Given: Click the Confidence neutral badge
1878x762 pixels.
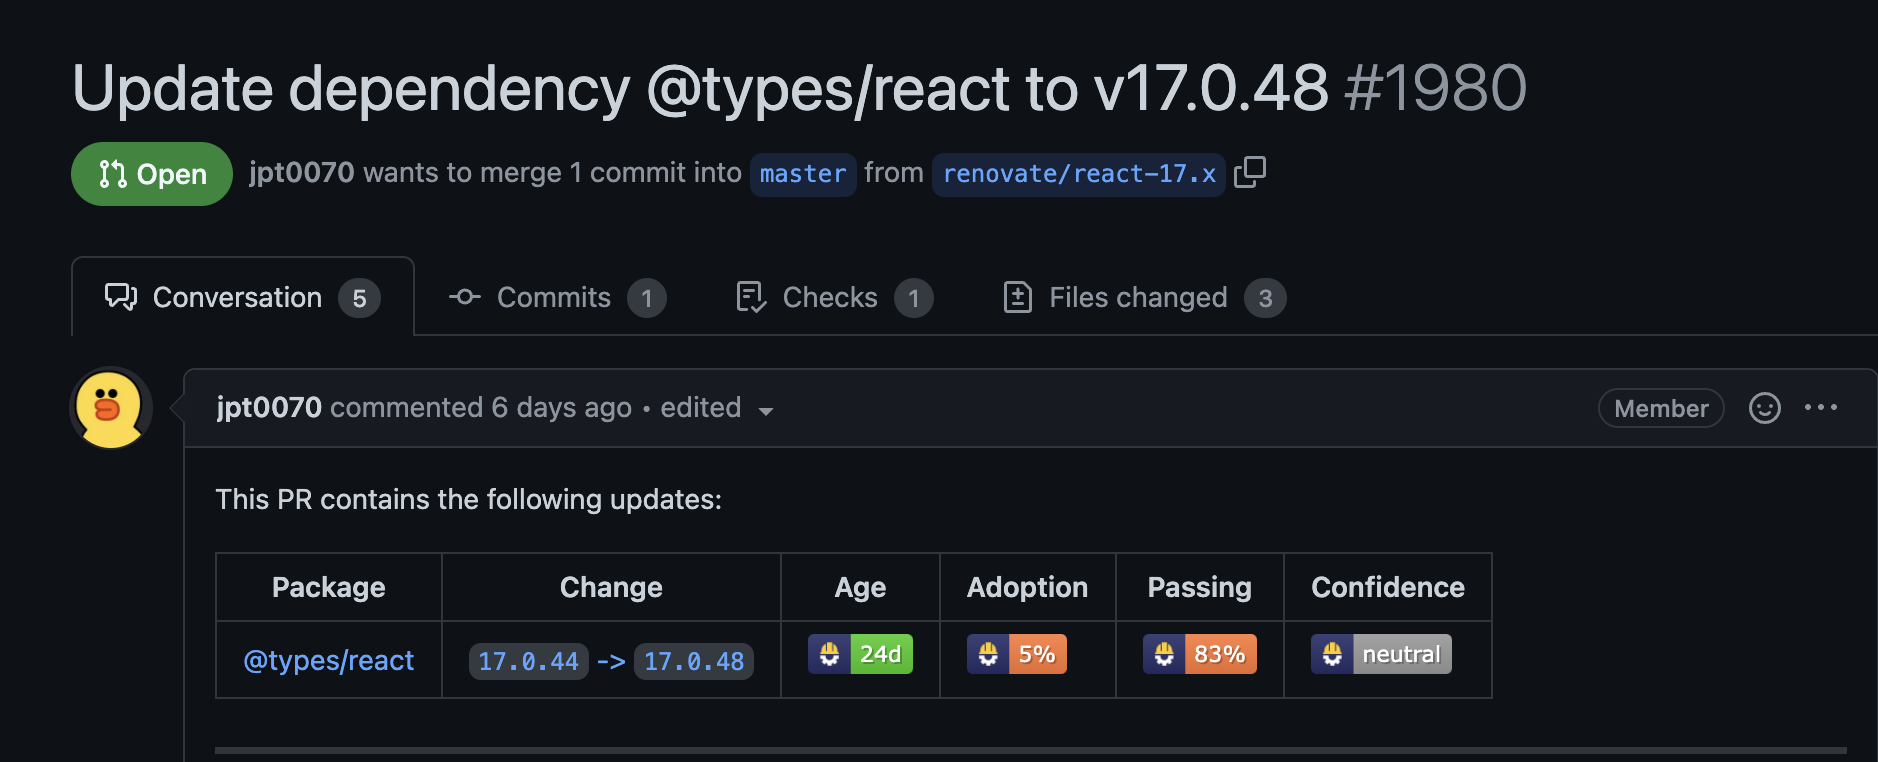Looking at the screenshot, I should point(1381,654).
